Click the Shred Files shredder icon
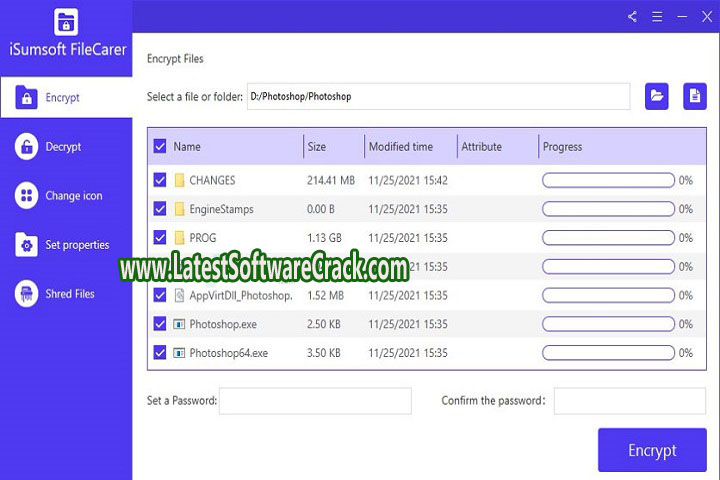 click(x=26, y=294)
